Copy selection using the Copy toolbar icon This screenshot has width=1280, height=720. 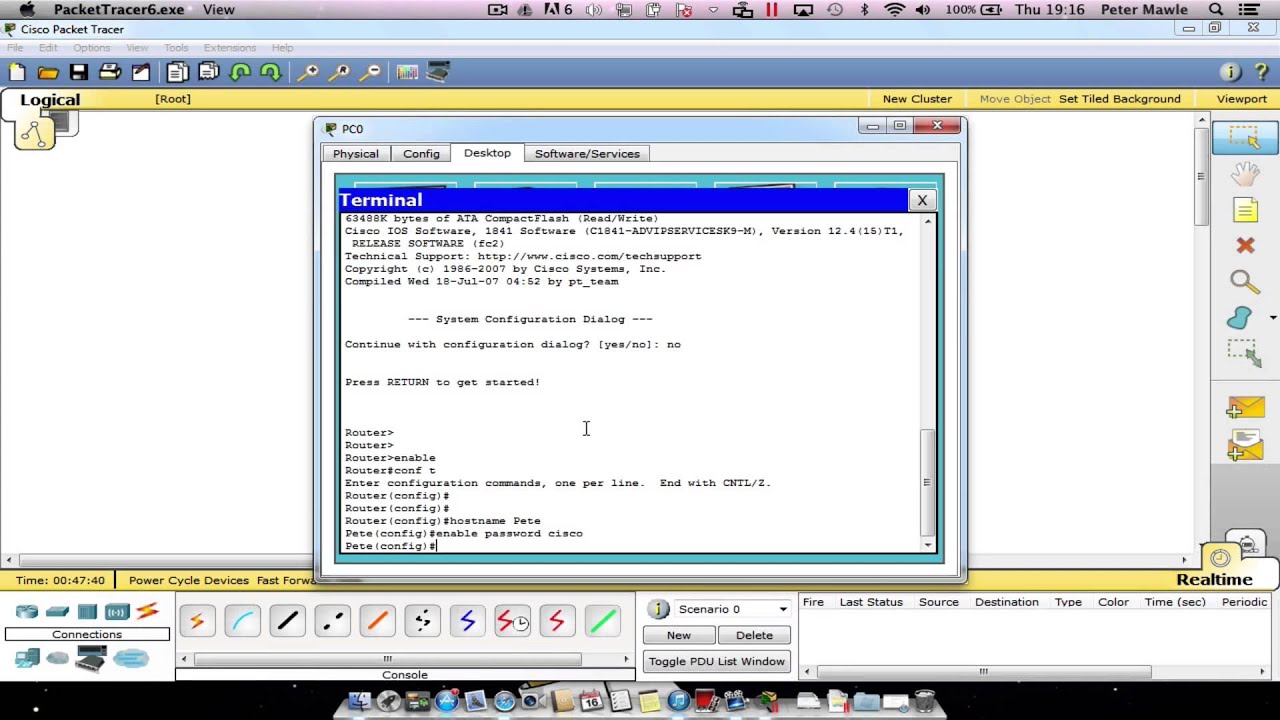point(177,72)
